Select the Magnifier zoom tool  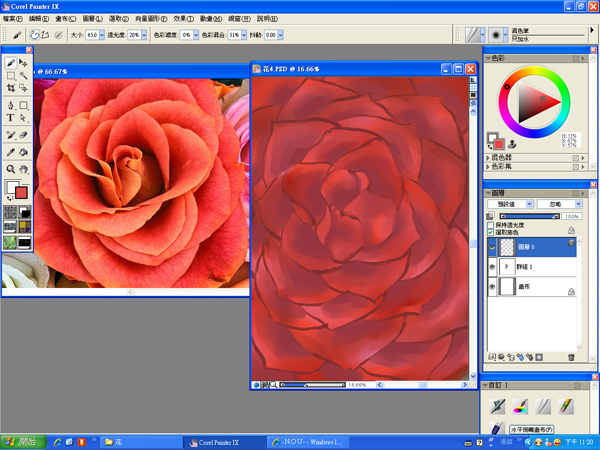tap(11, 171)
